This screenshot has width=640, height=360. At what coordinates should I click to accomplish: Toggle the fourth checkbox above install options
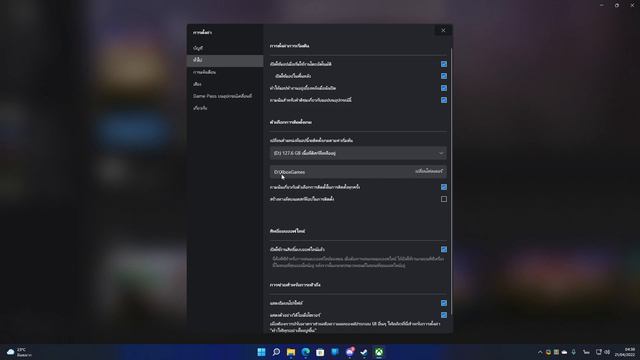444,100
